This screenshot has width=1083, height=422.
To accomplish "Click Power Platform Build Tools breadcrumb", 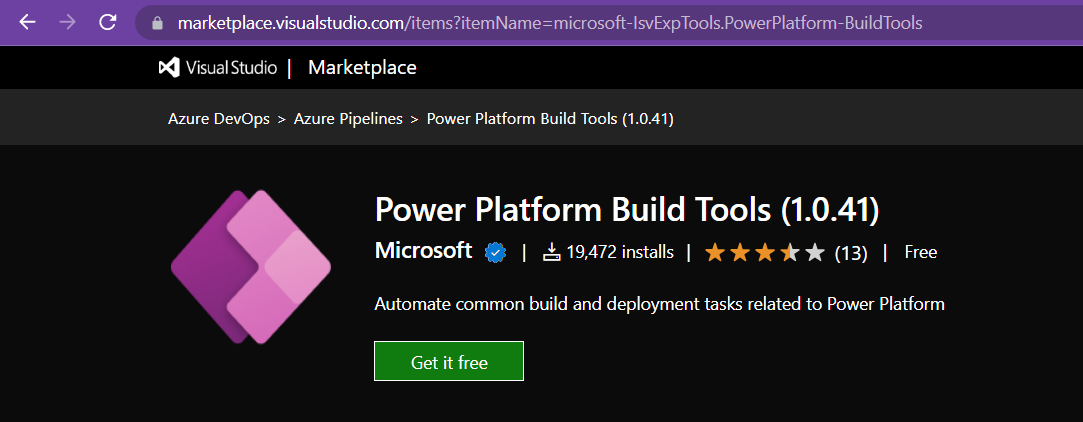I will 549,119.
